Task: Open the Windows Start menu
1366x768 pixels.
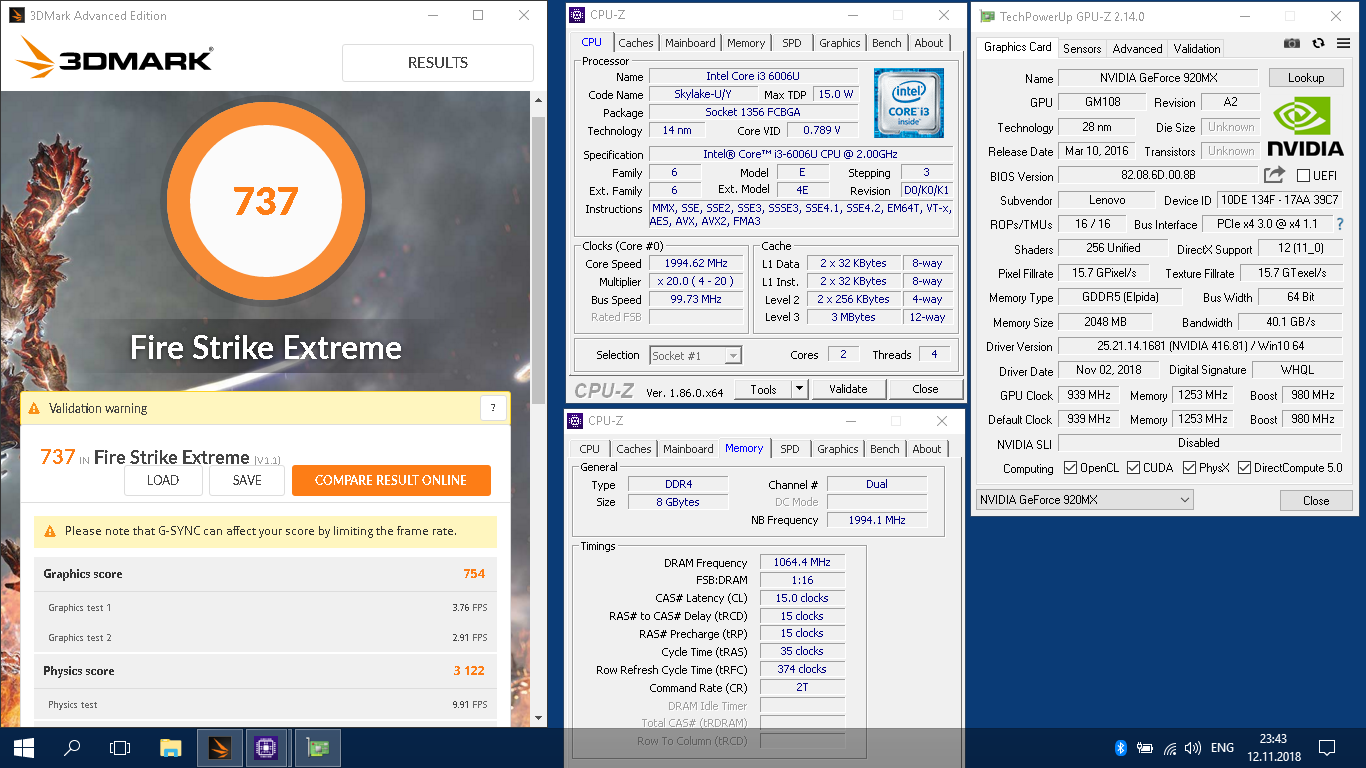Action: click(24, 748)
